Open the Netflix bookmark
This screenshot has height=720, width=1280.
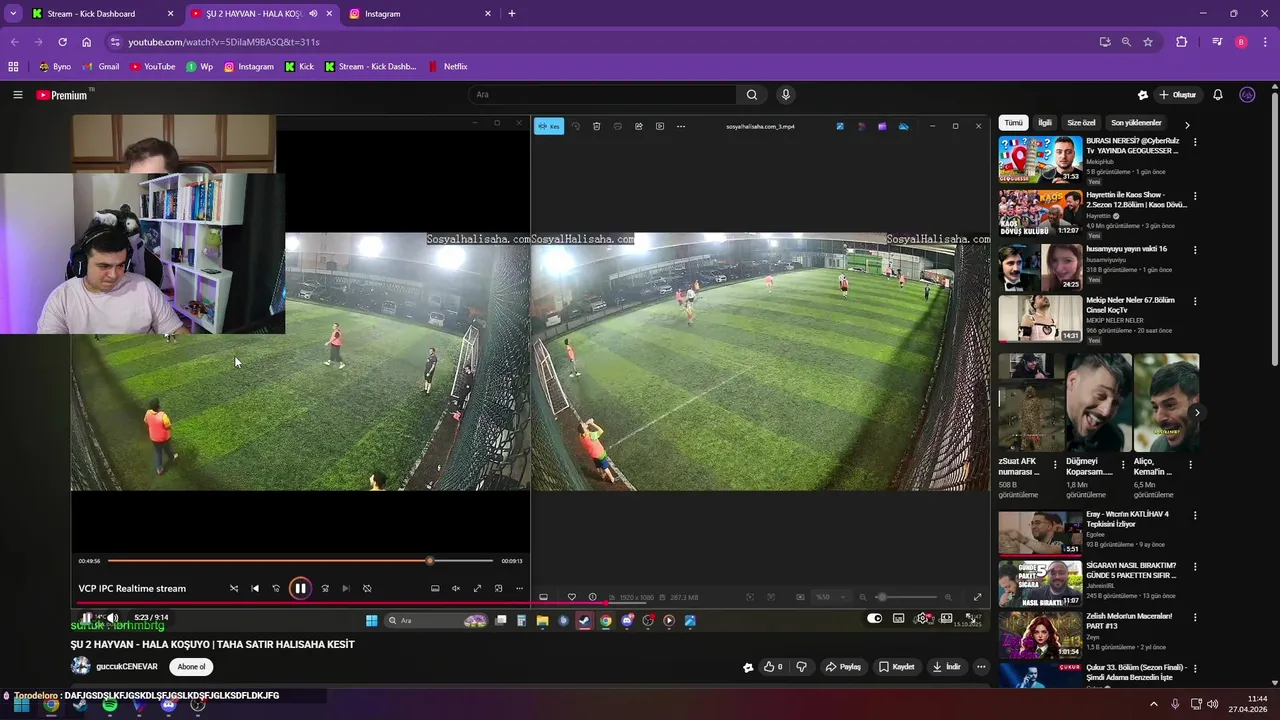(x=448, y=67)
